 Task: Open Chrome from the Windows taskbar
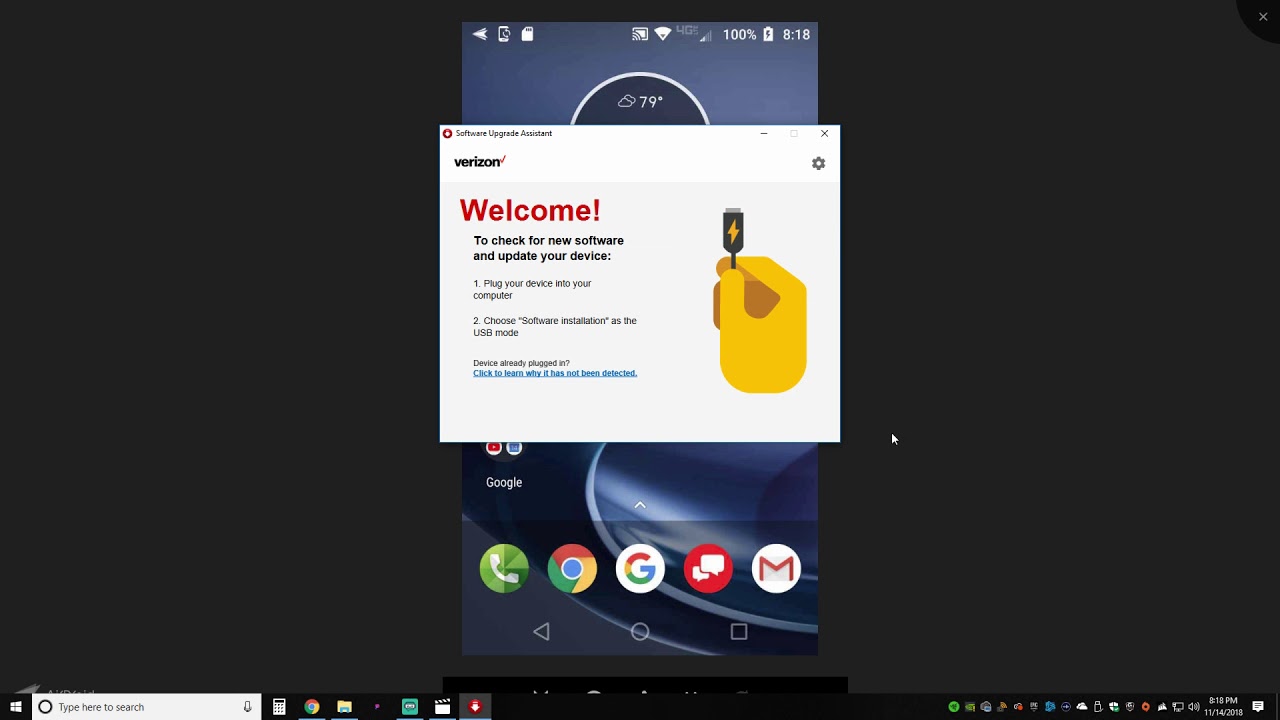(312, 707)
